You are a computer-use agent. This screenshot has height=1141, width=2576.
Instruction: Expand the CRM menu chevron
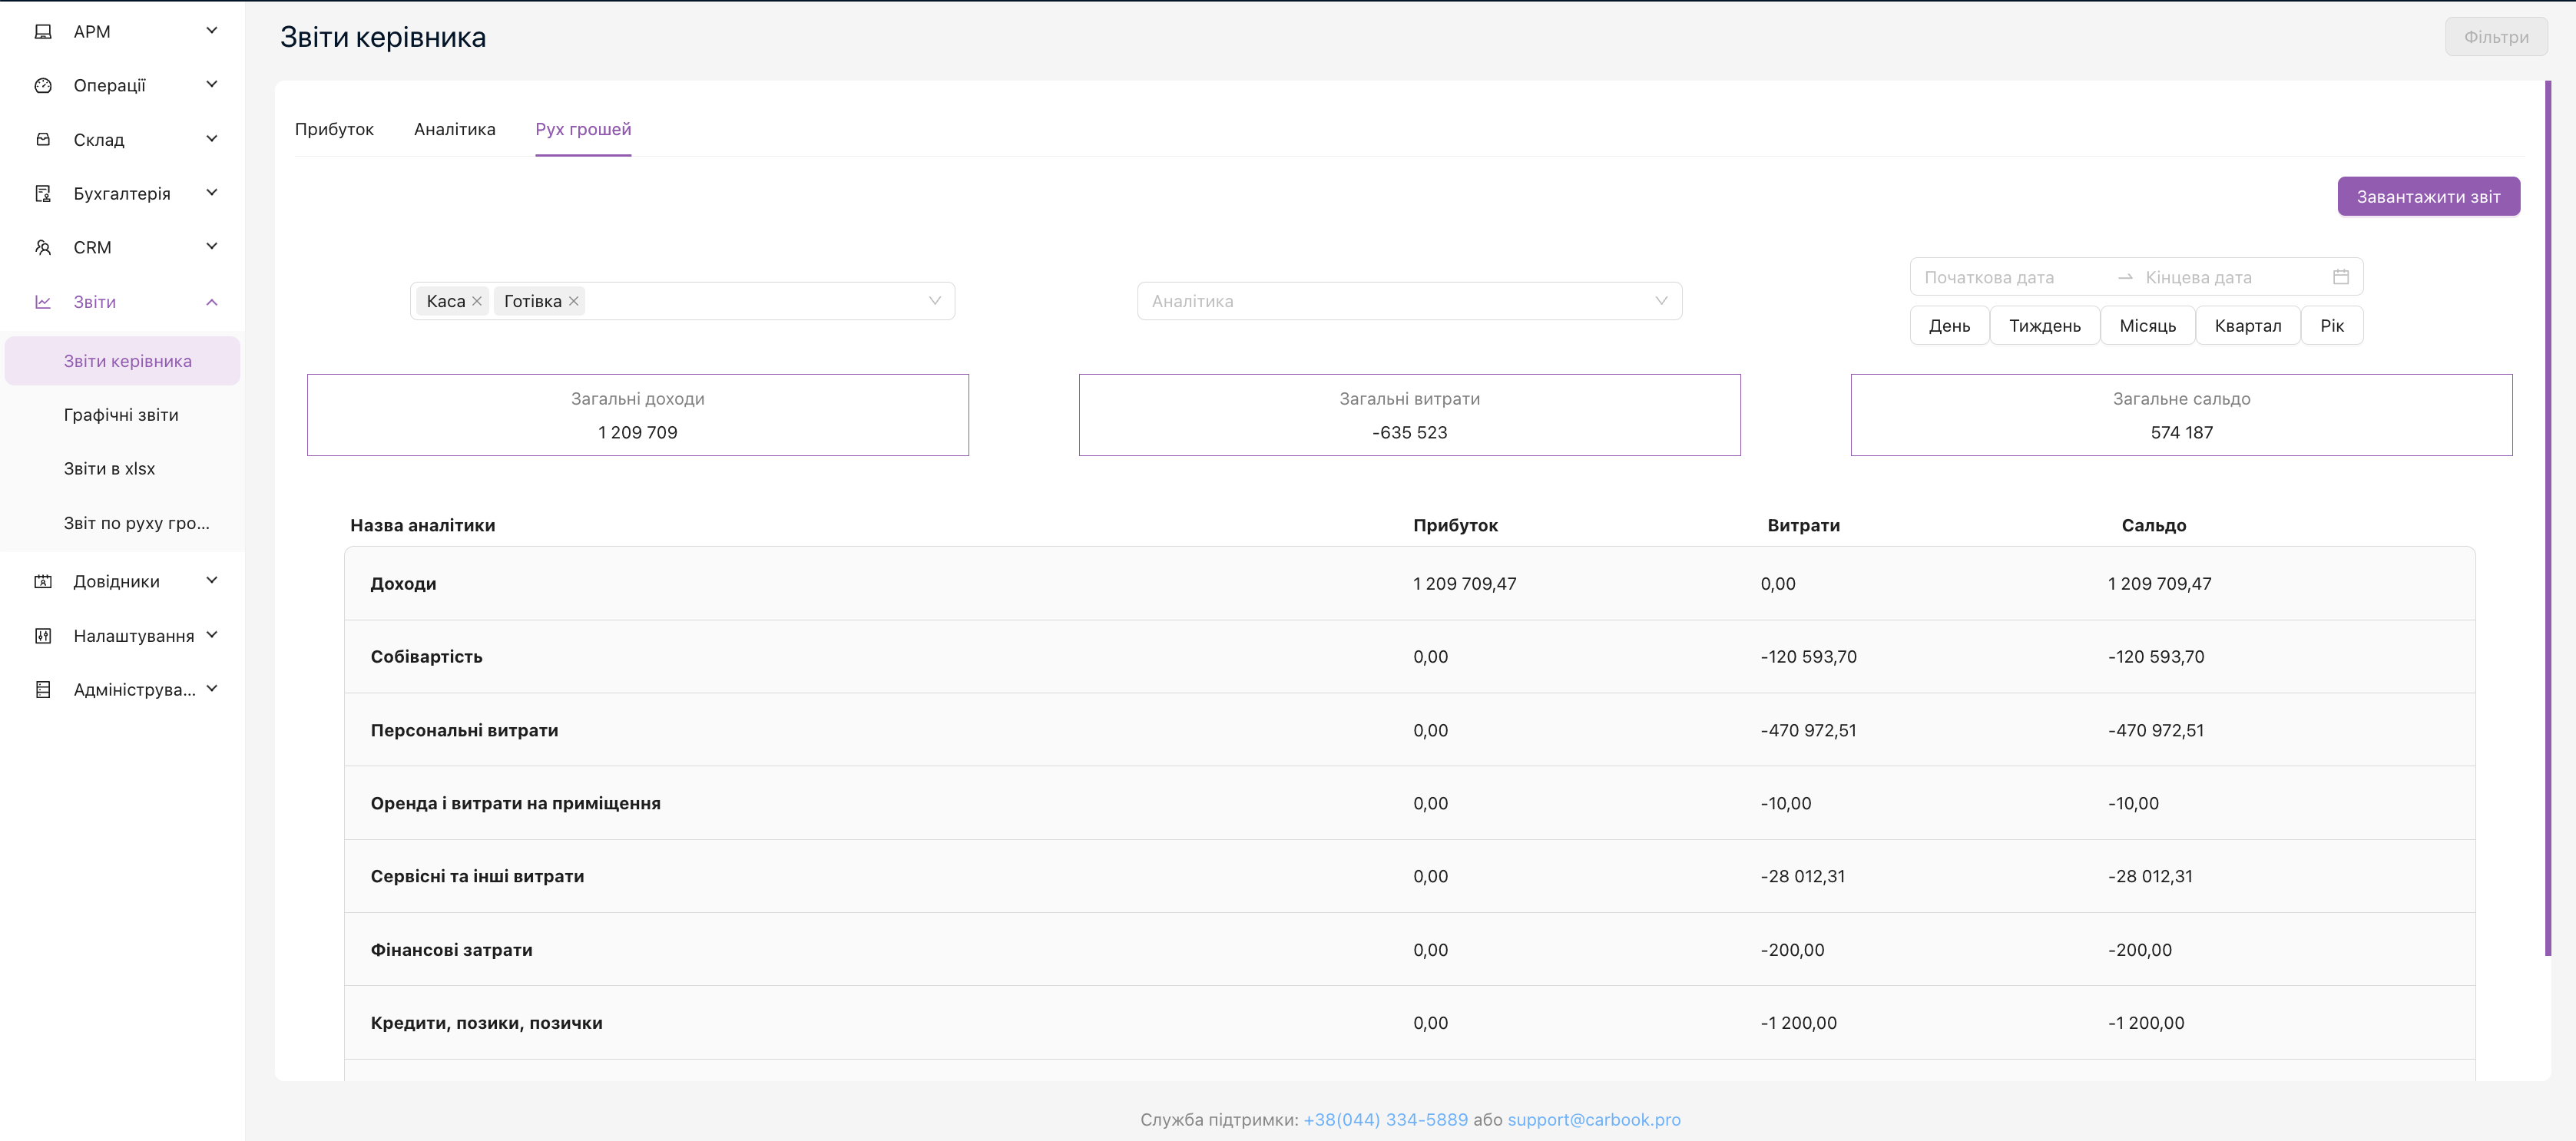(212, 247)
